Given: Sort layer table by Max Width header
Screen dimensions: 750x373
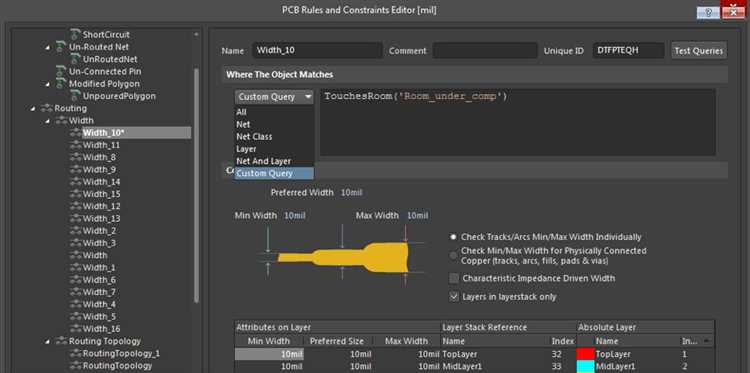Looking at the screenshot, I should (406, 341).
